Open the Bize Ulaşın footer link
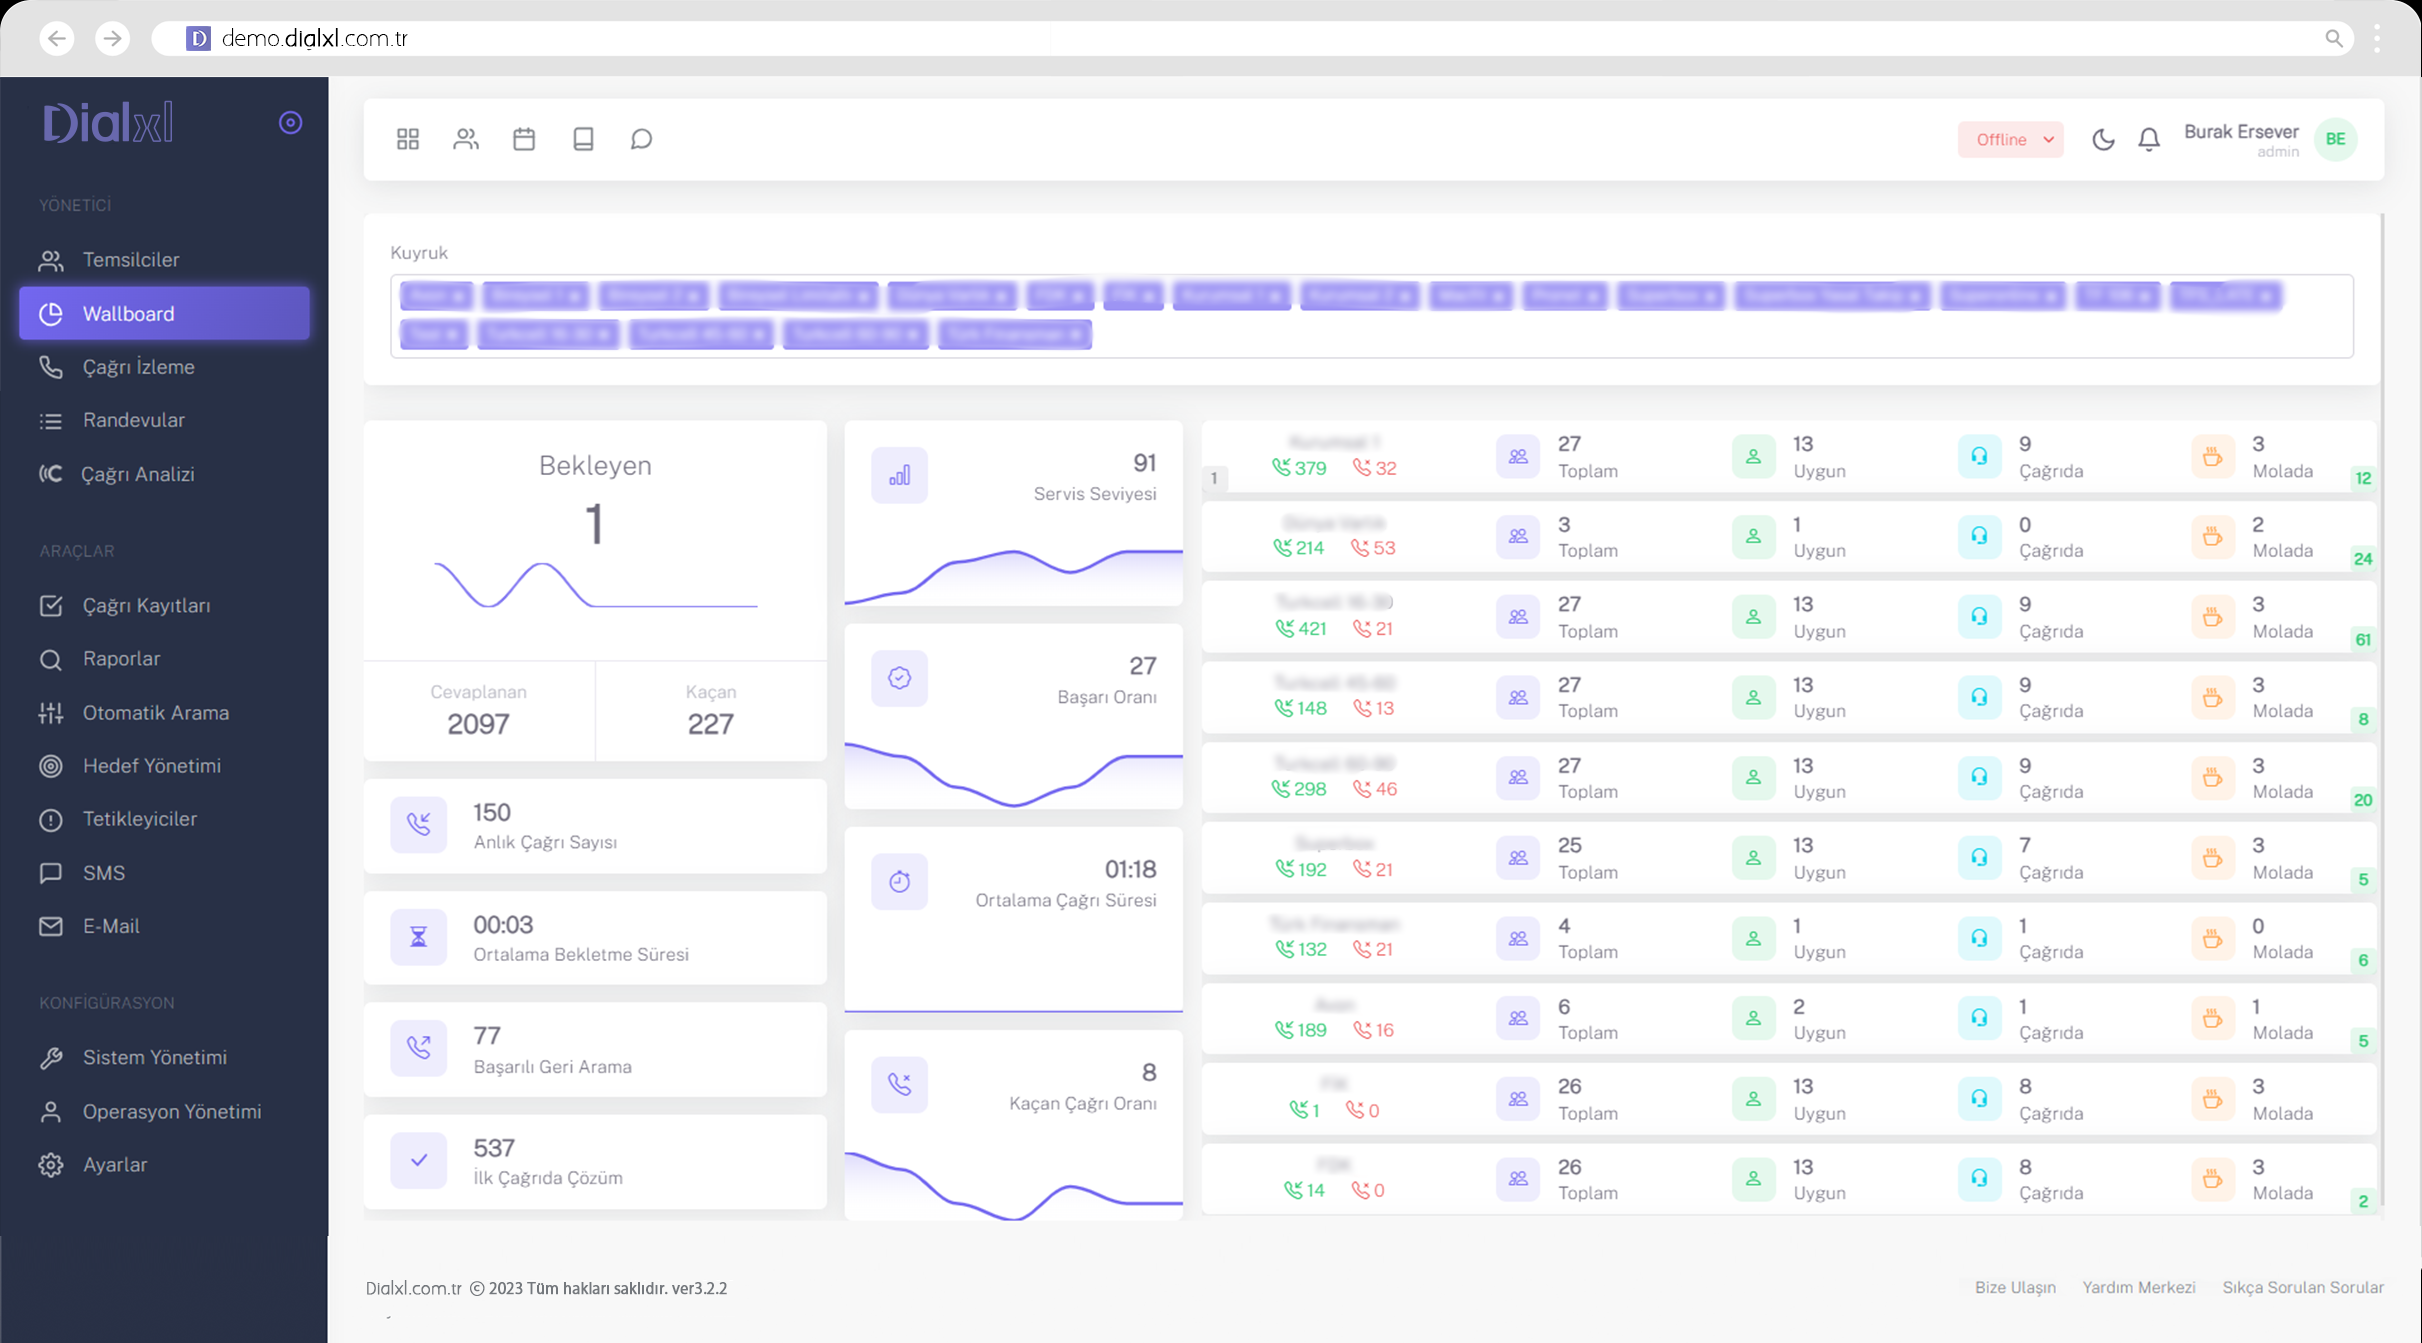Image resolution: width=2422 pixels, height=1343 pixels. (2015, 1288)
